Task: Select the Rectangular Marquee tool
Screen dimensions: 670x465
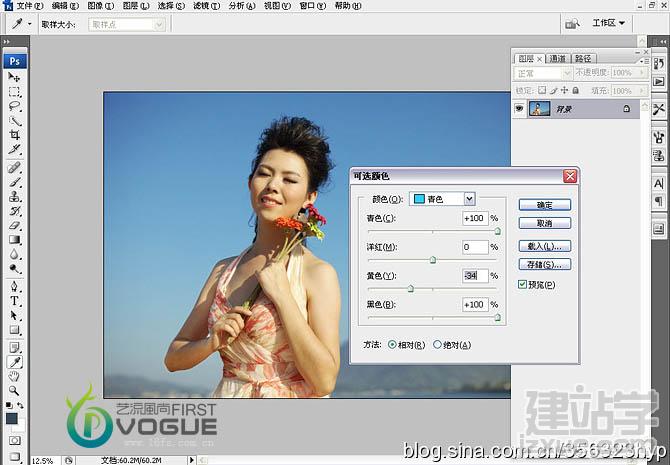Action: point(14,92)
